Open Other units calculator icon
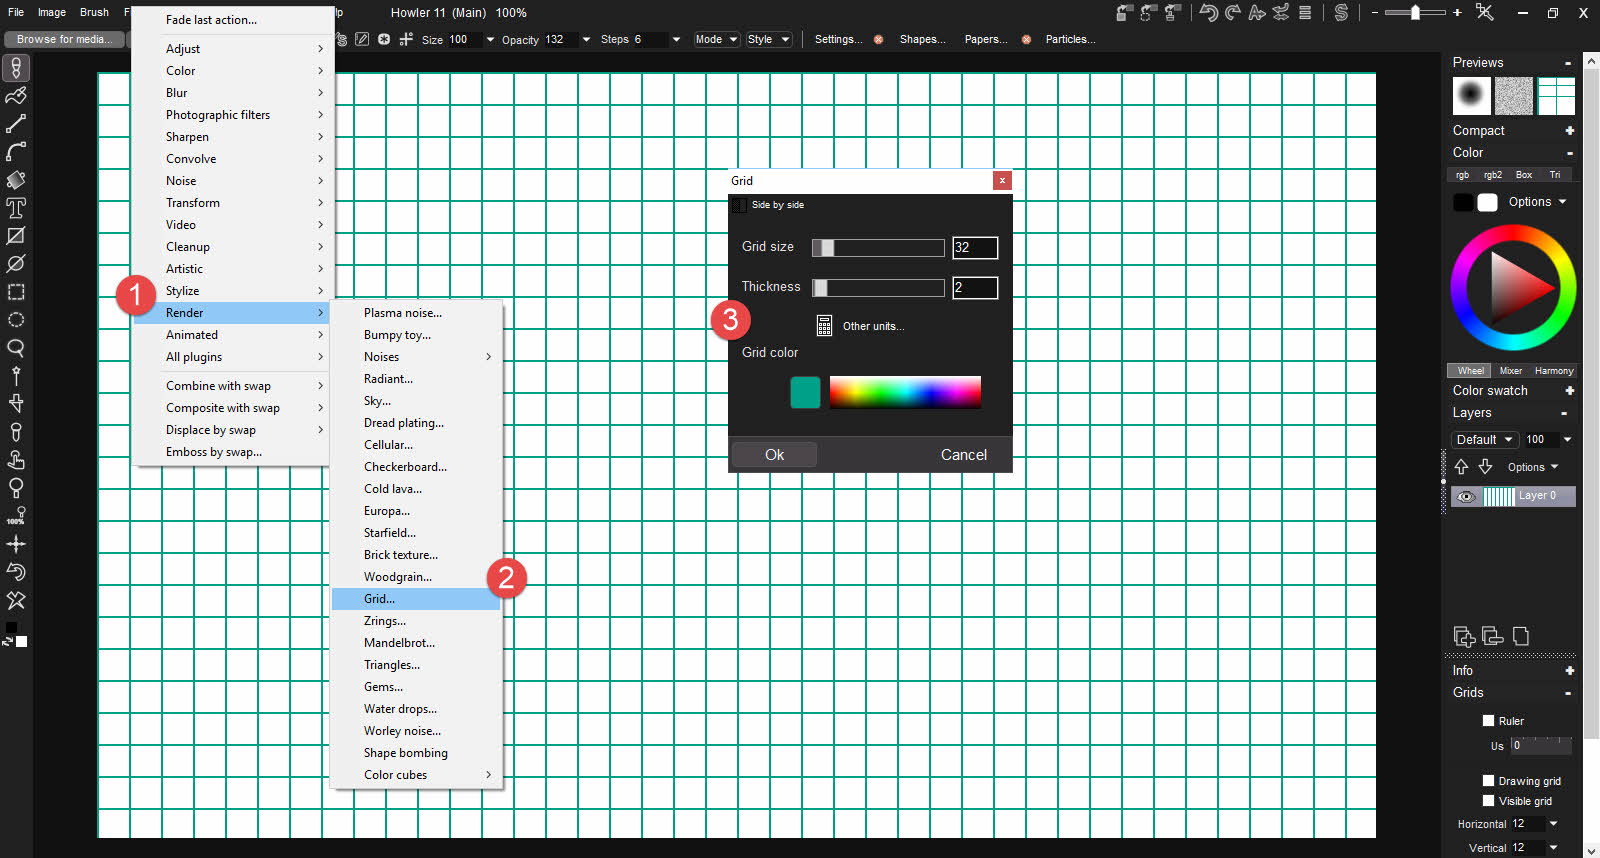This screenshot has height=858, width=1600. click(x=824, y=326)
